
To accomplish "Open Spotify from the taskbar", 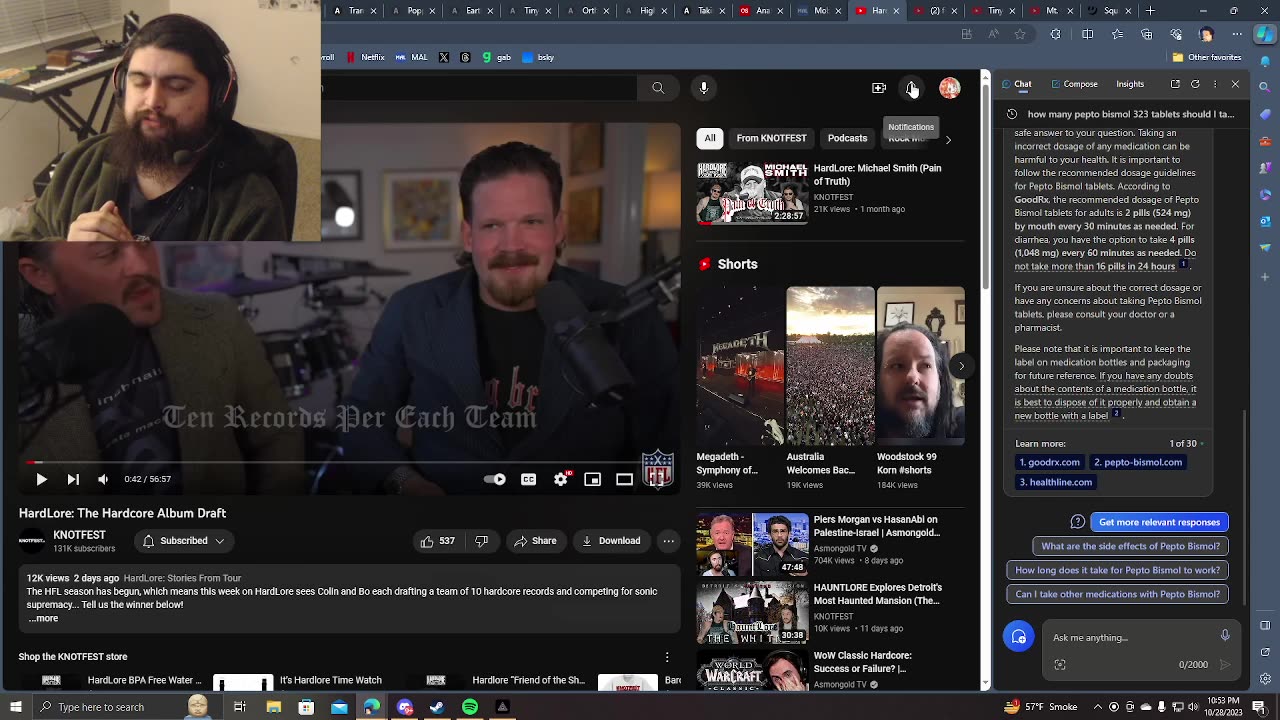I will point(470,707).
